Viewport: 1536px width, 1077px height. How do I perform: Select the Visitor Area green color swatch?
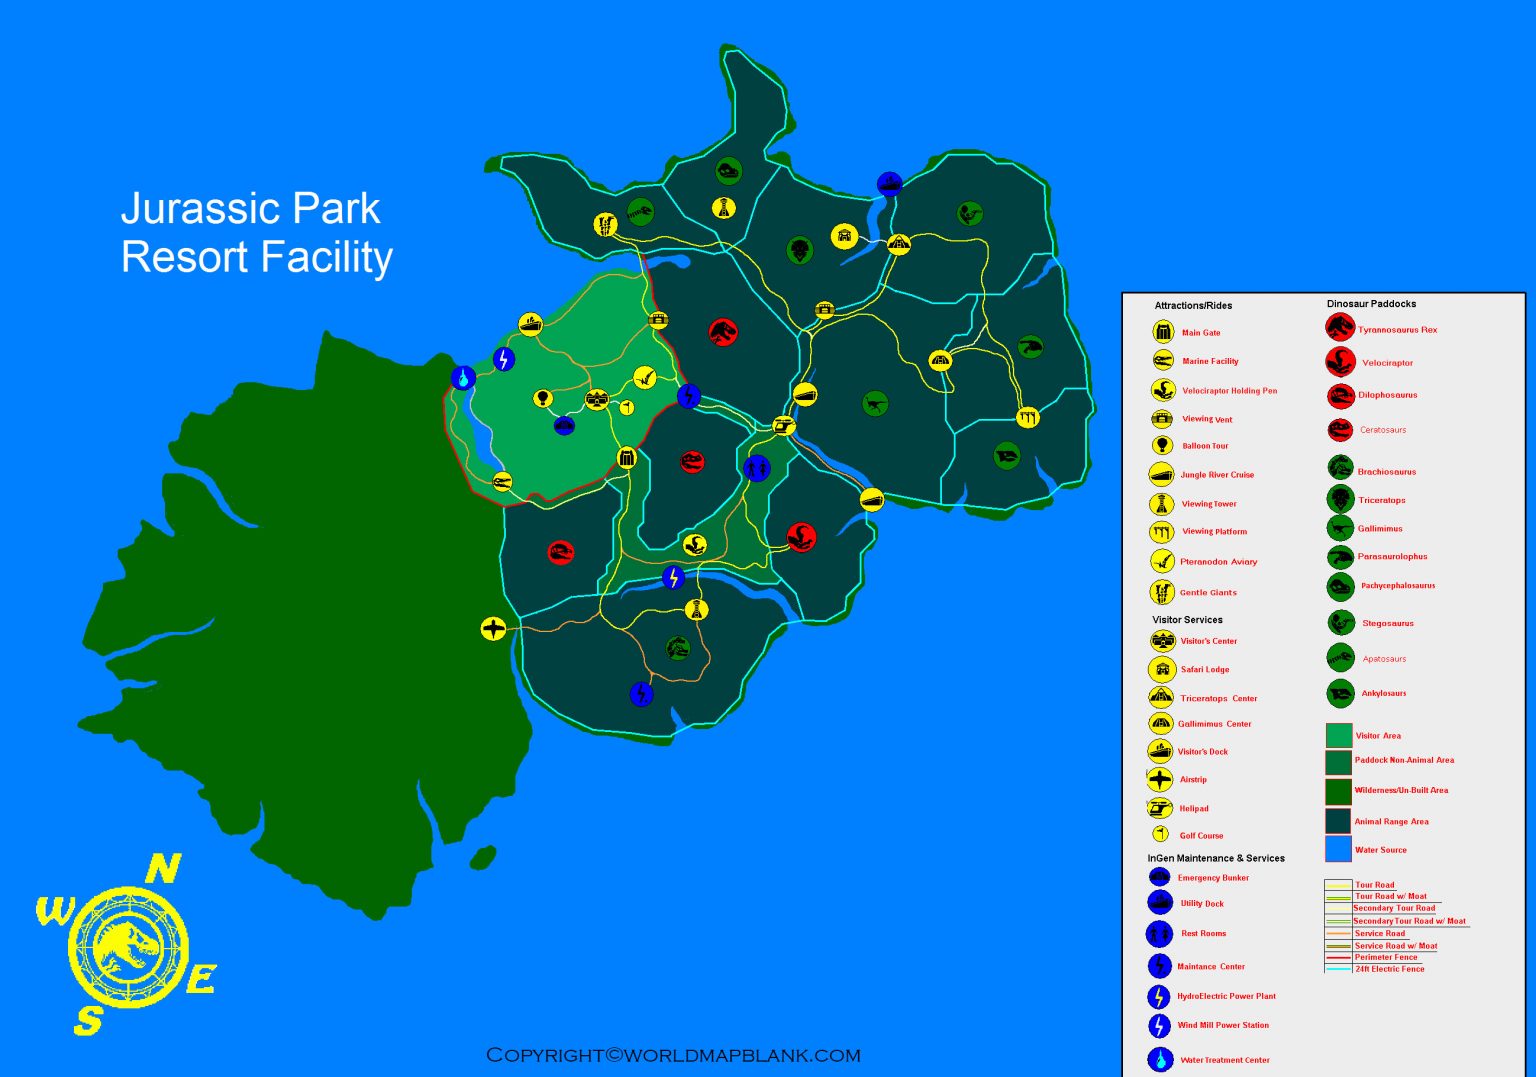(1337, 734)
